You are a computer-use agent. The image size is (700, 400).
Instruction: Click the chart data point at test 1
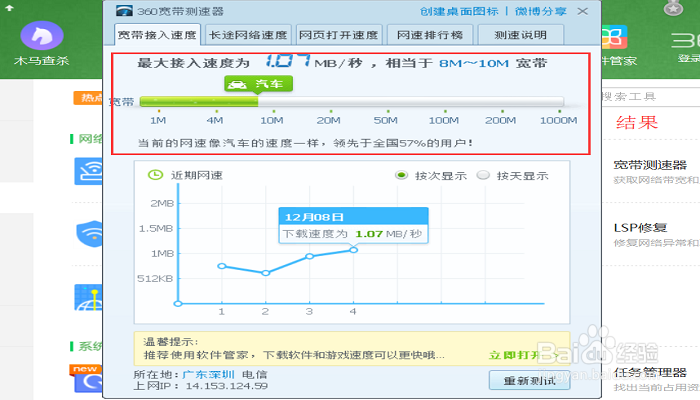[x=222, y=266]
